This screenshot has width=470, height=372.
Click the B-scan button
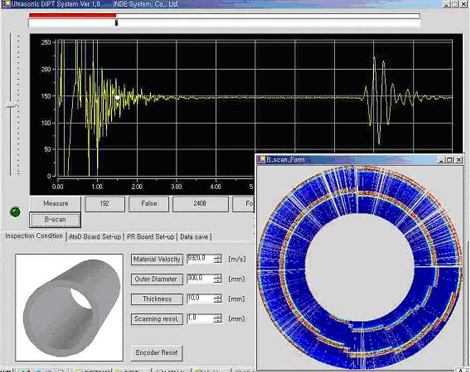[55, 220]
